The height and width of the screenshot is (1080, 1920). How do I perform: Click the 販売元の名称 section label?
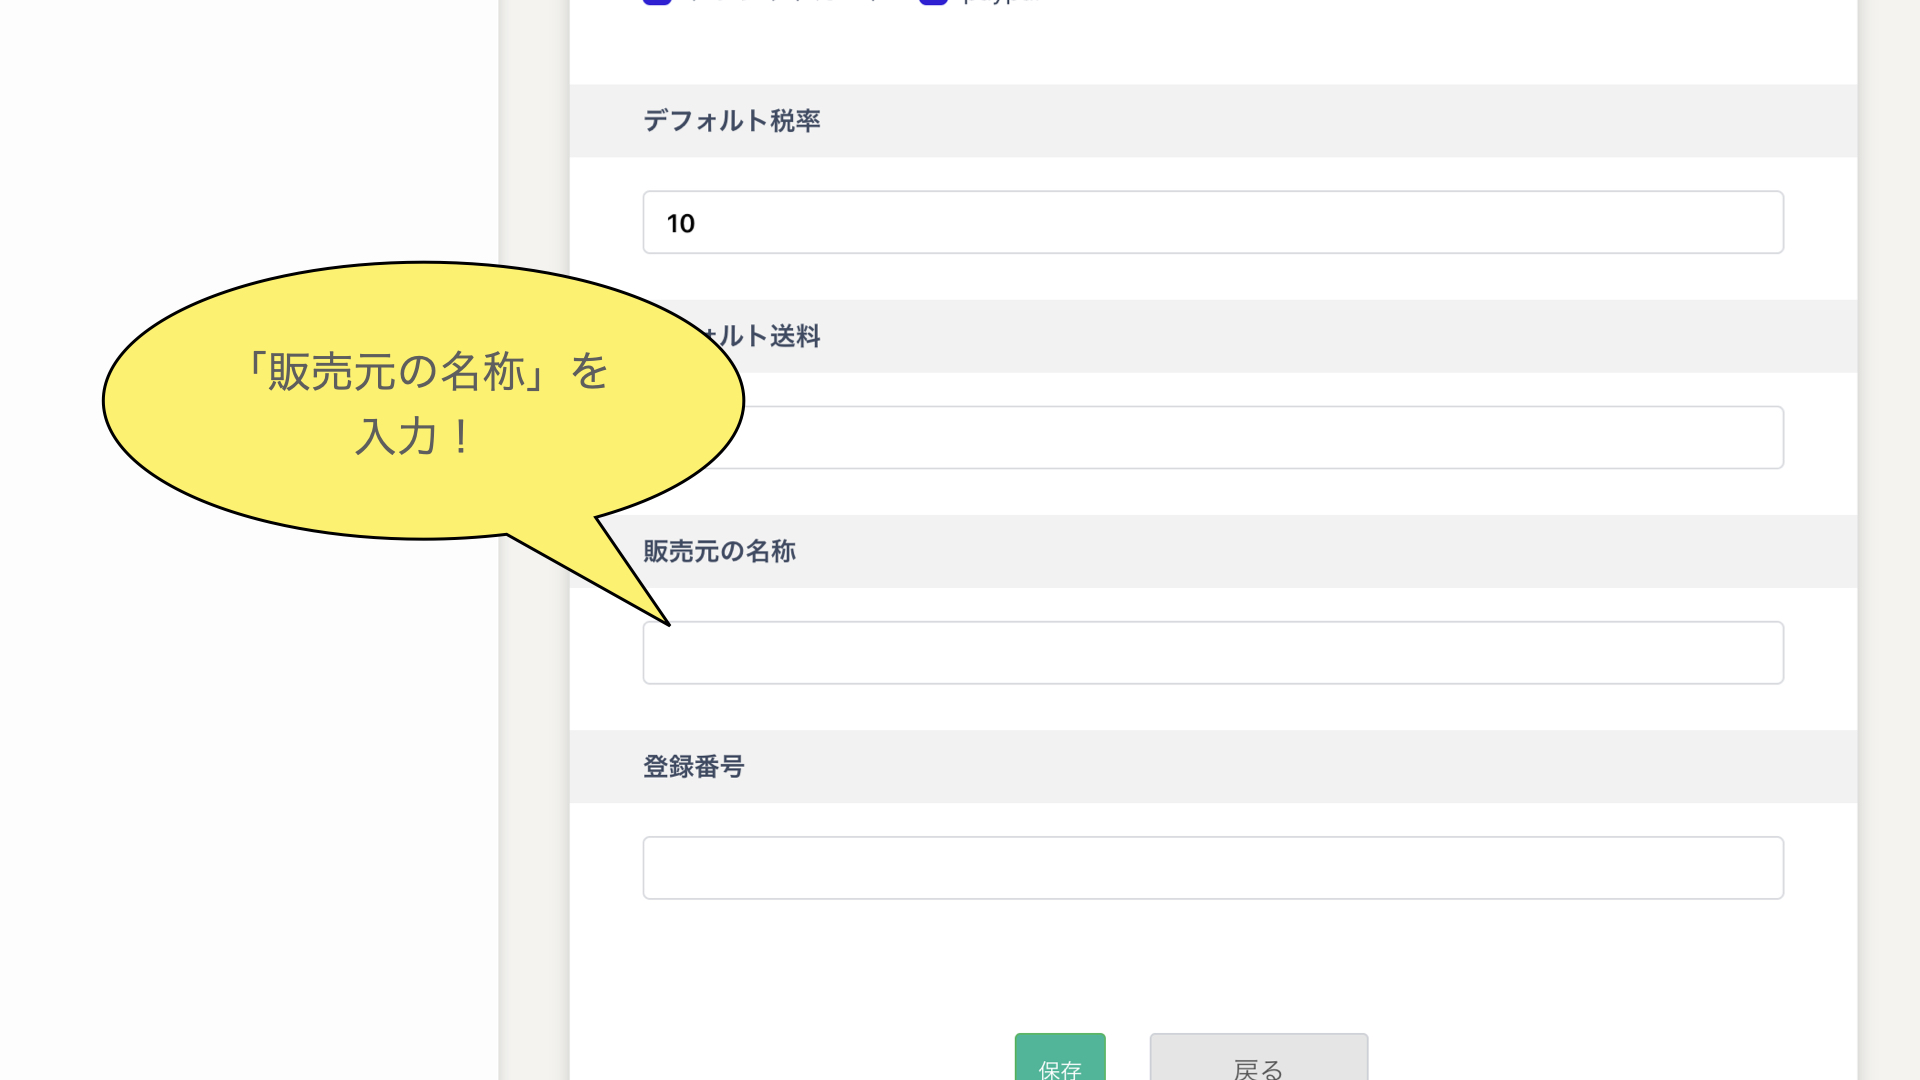(x=719, y=551)
